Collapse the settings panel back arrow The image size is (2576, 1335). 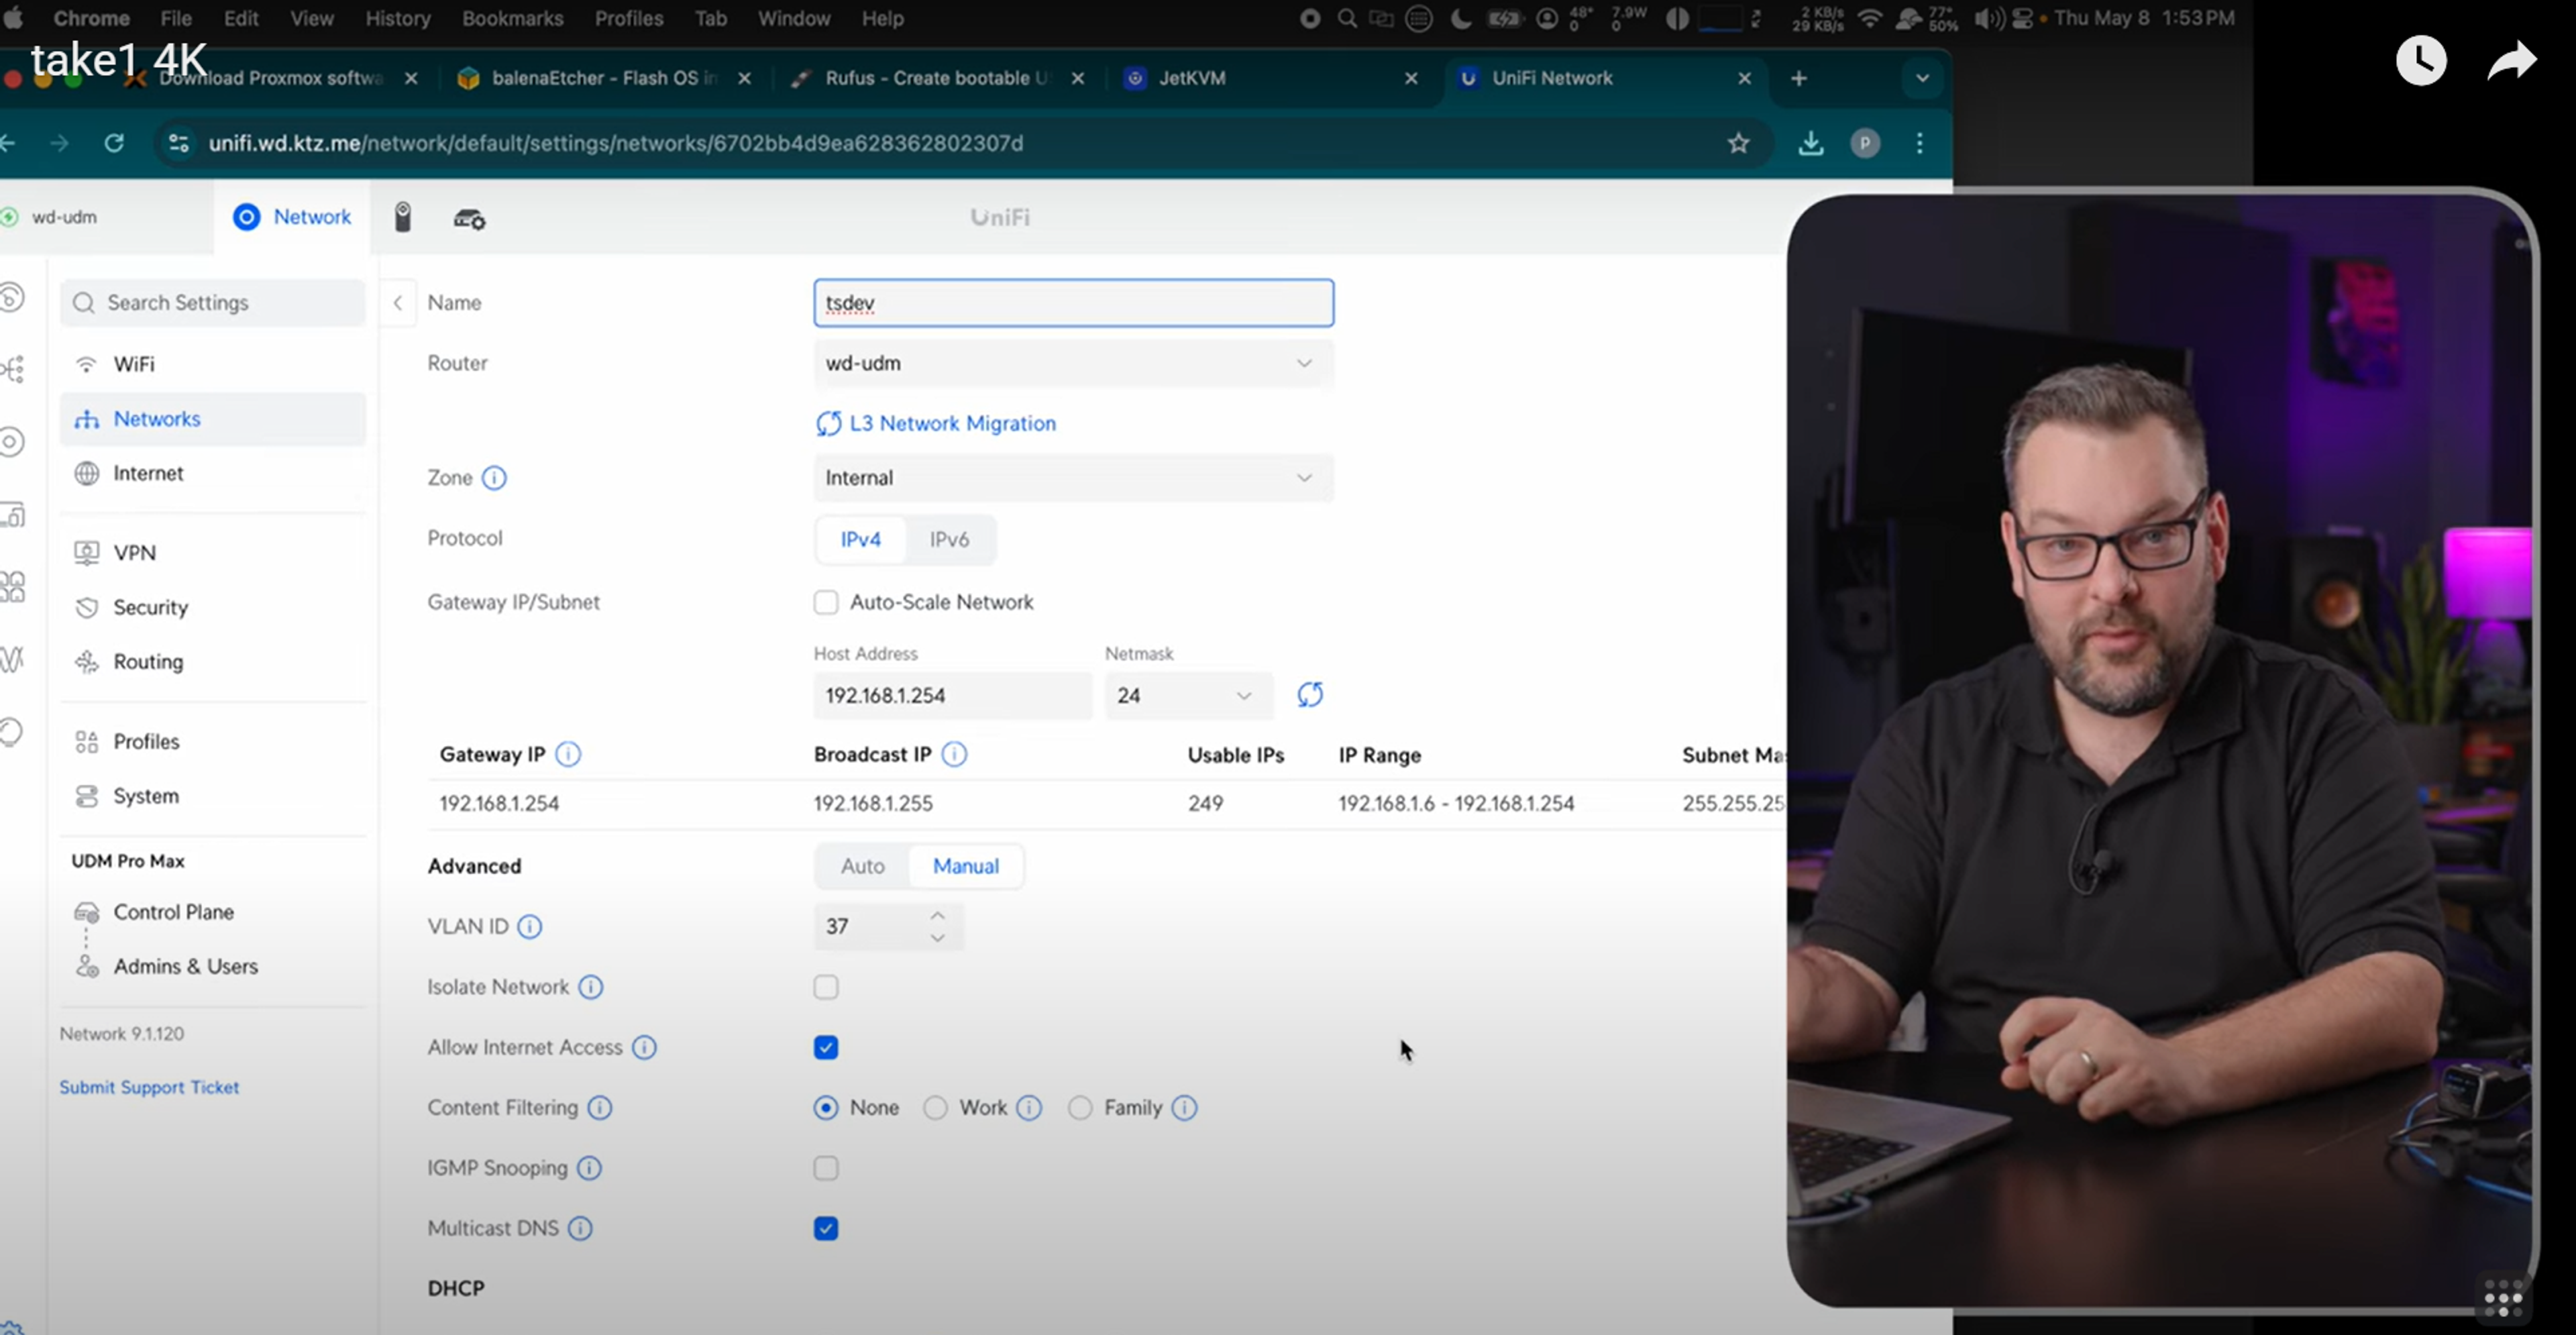(397, 303)
